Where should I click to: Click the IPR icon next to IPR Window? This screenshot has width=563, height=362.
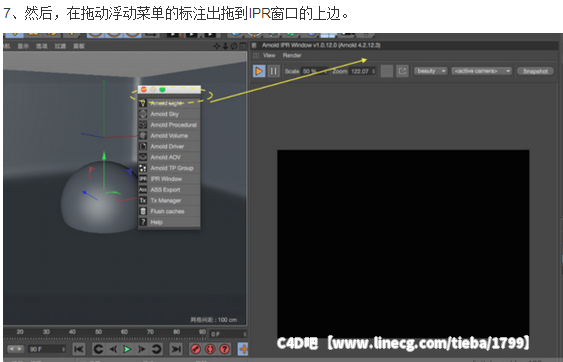(x=143, y=178)
